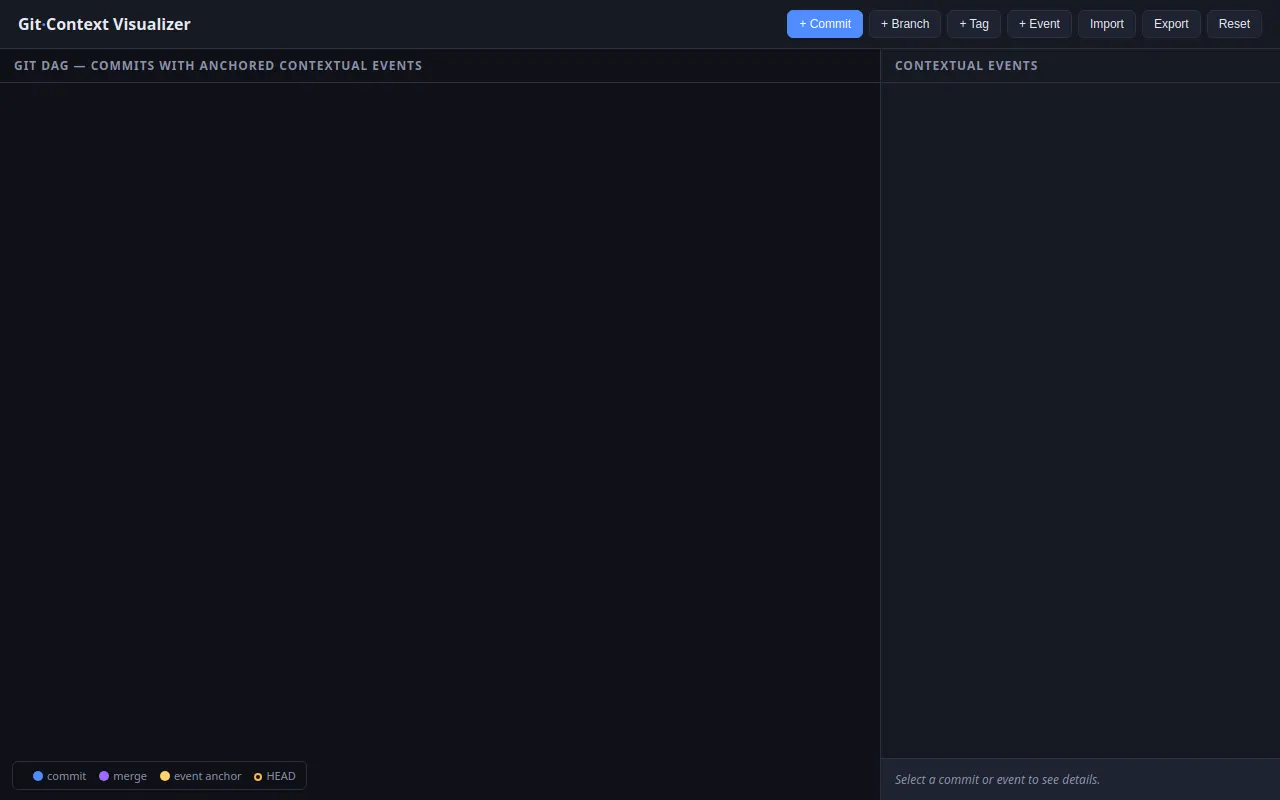Click the 'event anchor' legend label

coord(208,776)
